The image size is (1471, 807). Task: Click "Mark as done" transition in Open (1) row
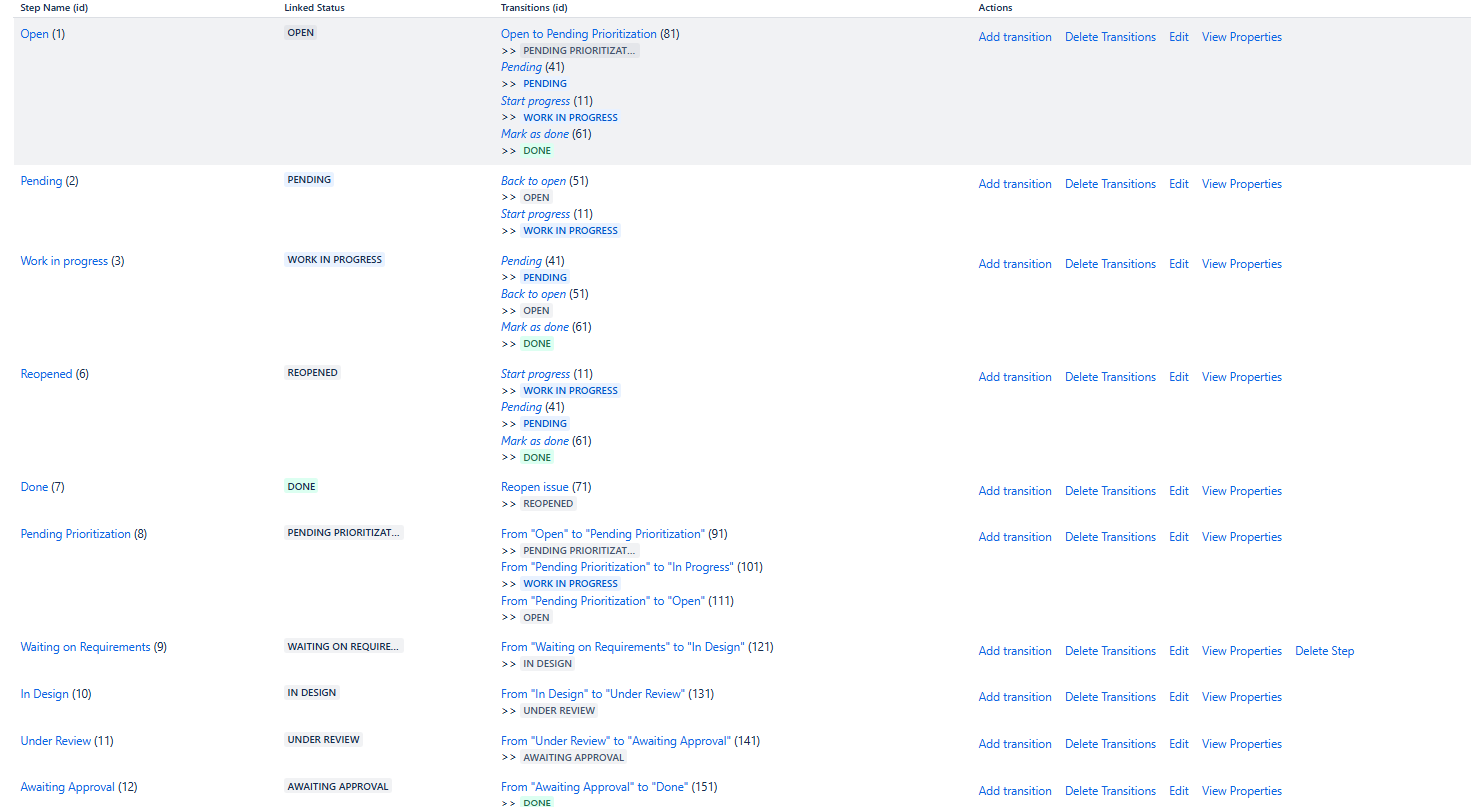[535, 134]
